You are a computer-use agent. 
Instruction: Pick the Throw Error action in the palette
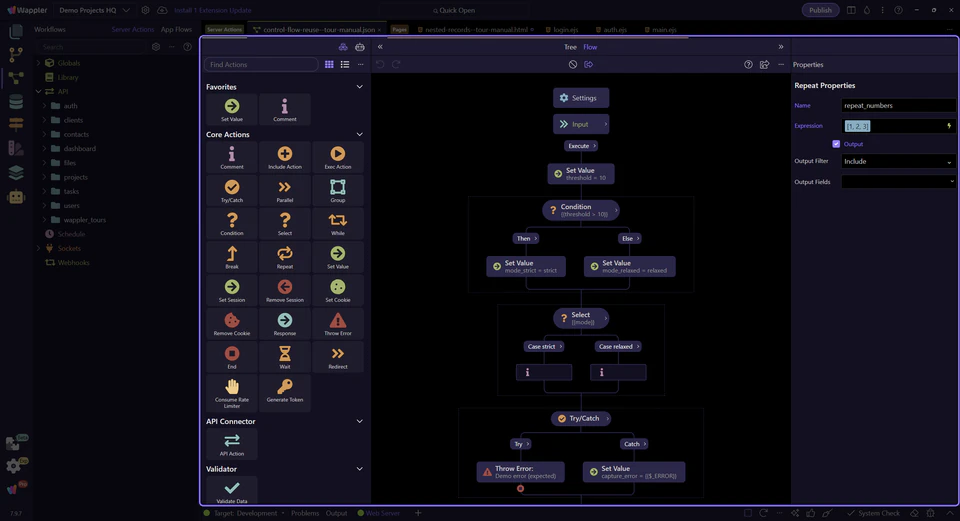338,324
